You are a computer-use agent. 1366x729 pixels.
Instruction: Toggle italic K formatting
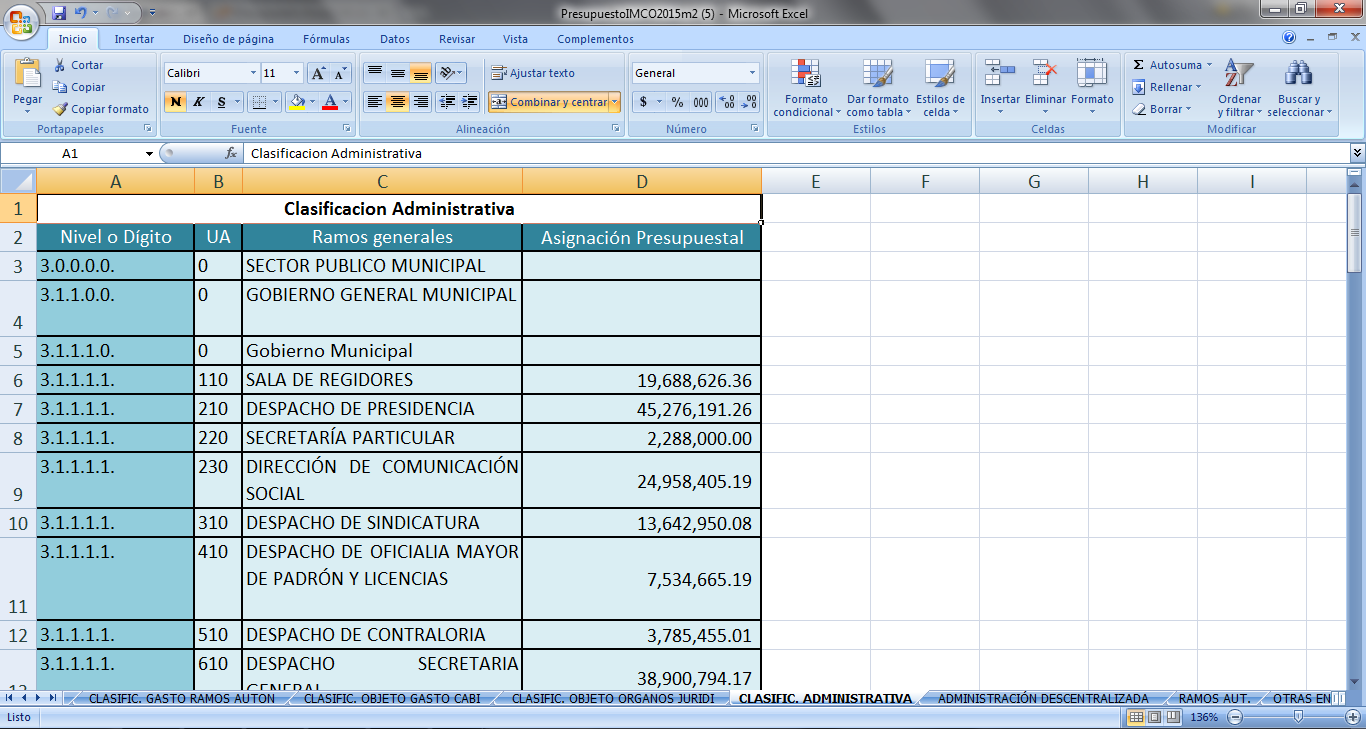coord(198,102)
